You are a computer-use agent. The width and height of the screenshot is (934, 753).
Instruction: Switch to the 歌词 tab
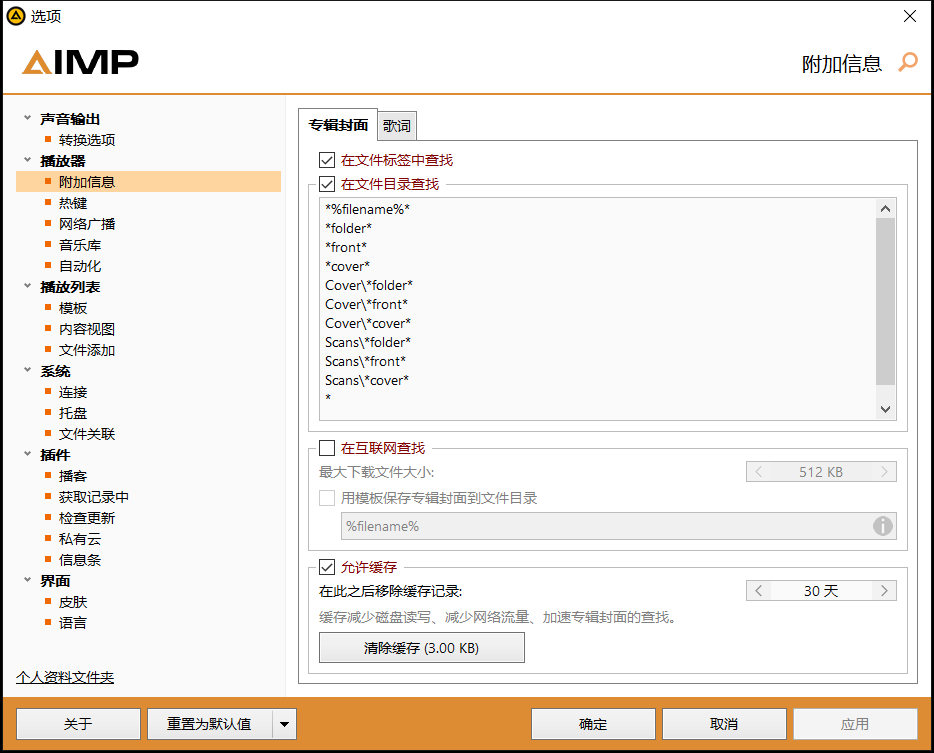tap(397, 126)
